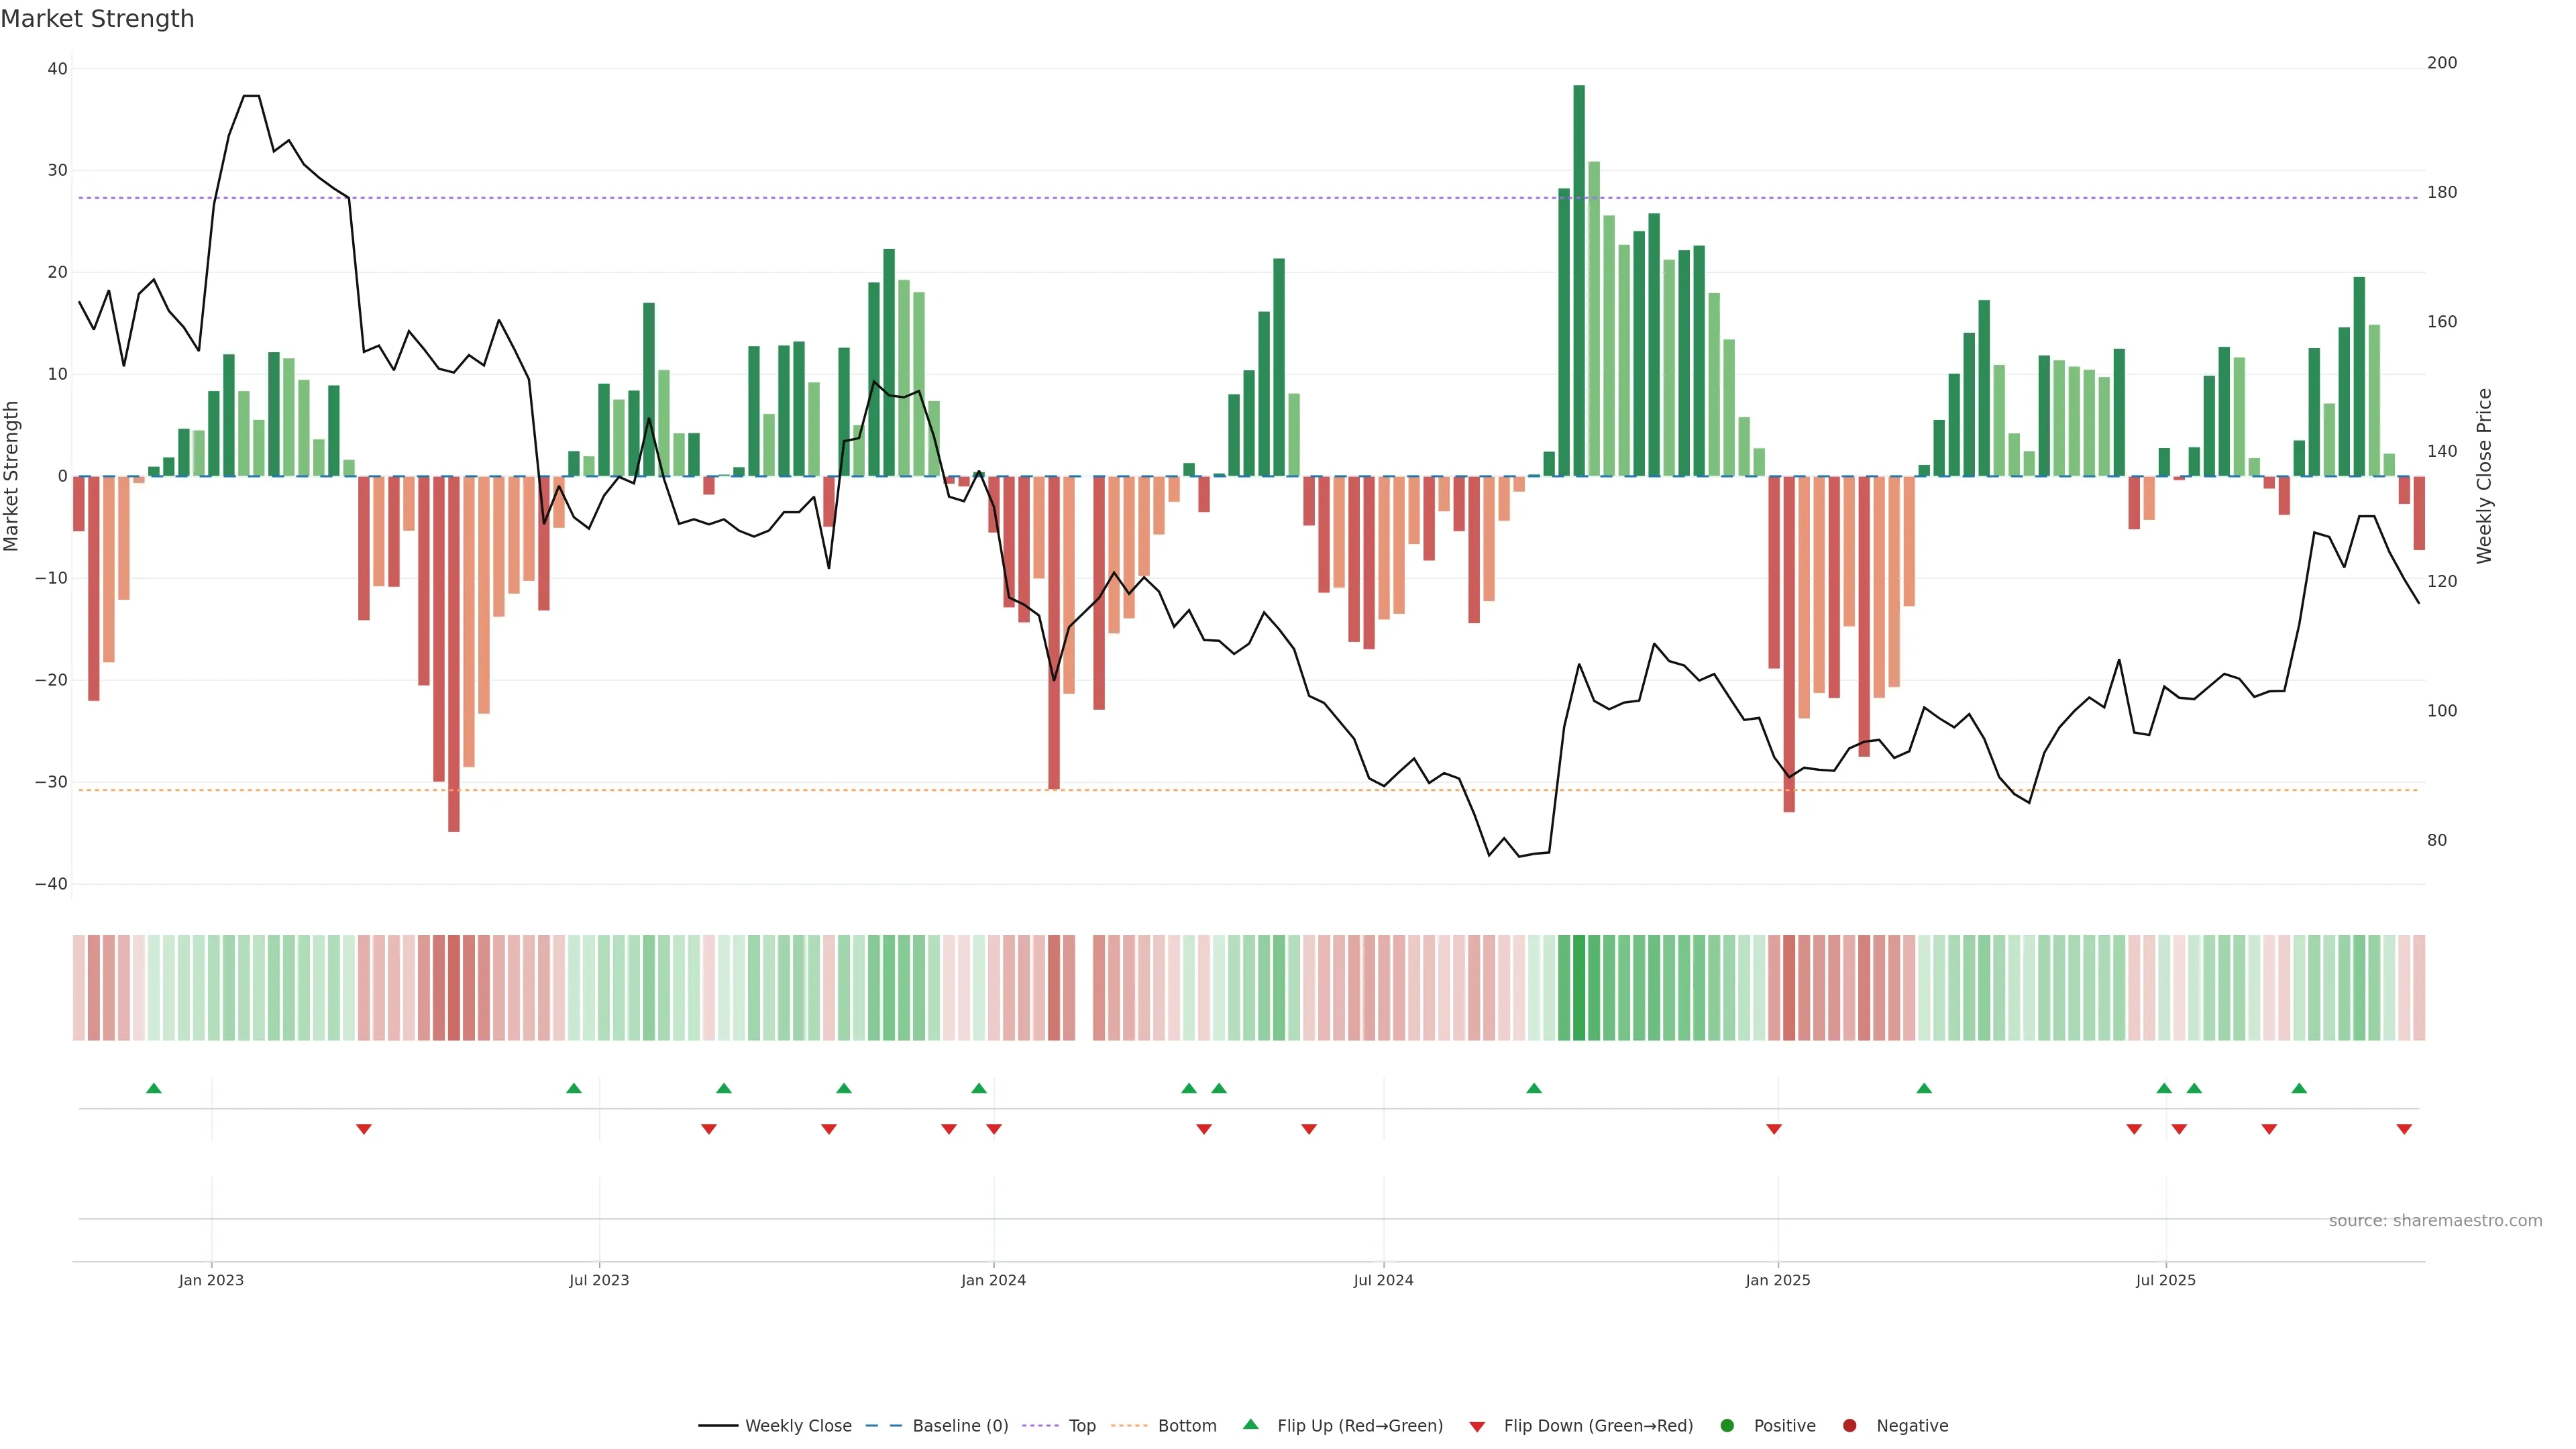
Task: Click the Positive green circle legend icon
Action: click(x=1727, y=1426)
